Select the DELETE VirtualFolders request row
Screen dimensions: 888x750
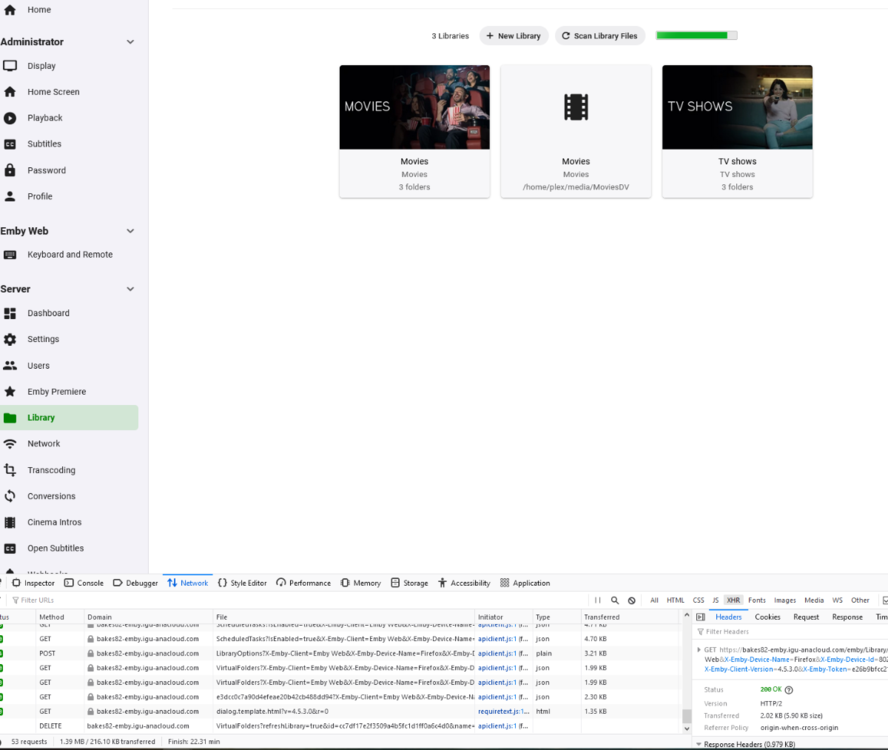point(340,726)
